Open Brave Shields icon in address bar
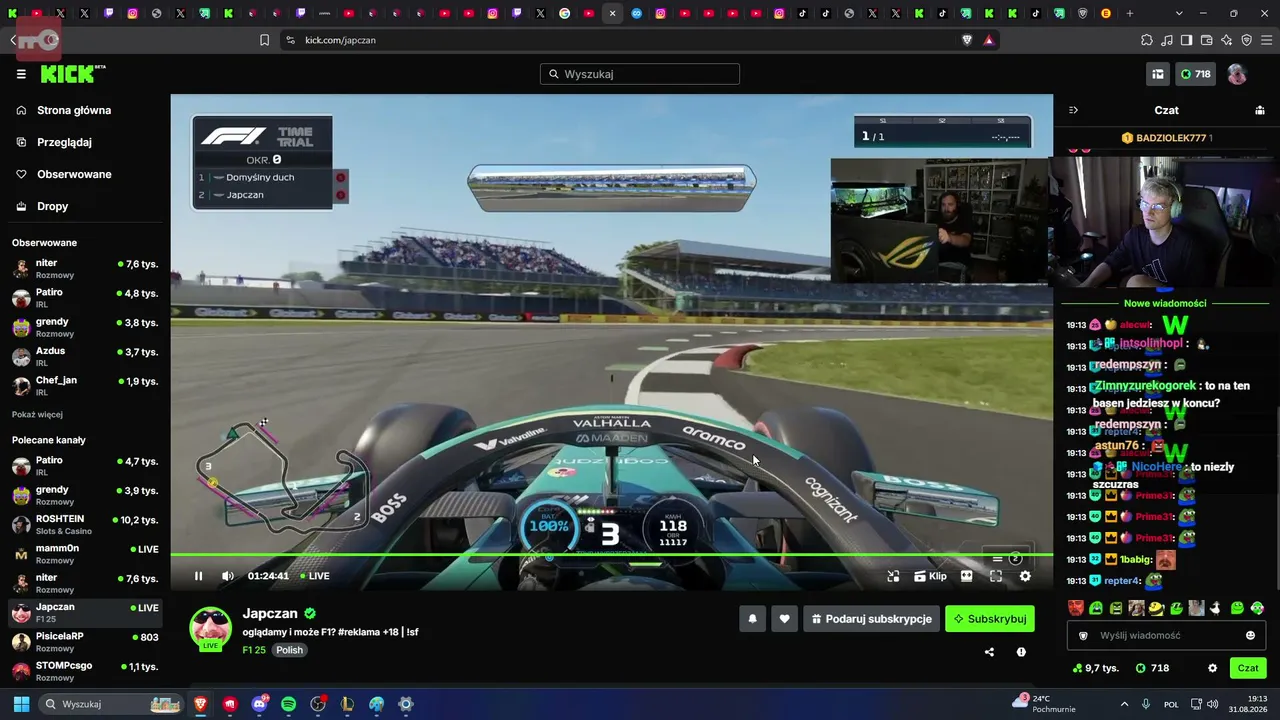Image resolution: width=1280 pixels, height=720 pixels. [967, 40]
